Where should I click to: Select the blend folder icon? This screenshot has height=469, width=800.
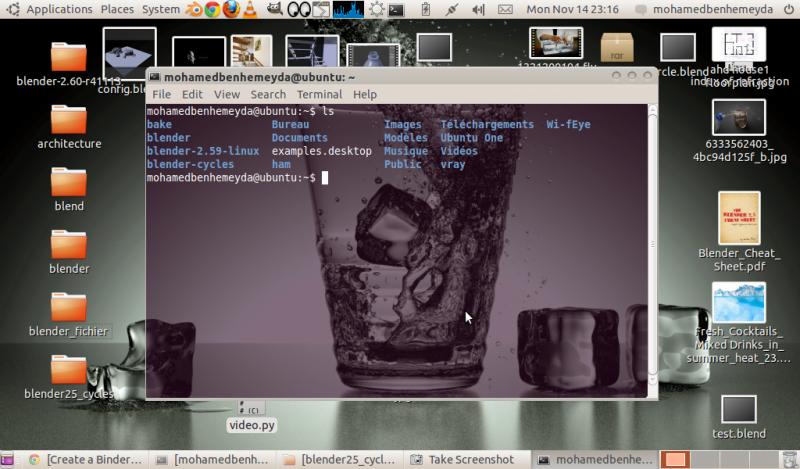pos(68,182)
